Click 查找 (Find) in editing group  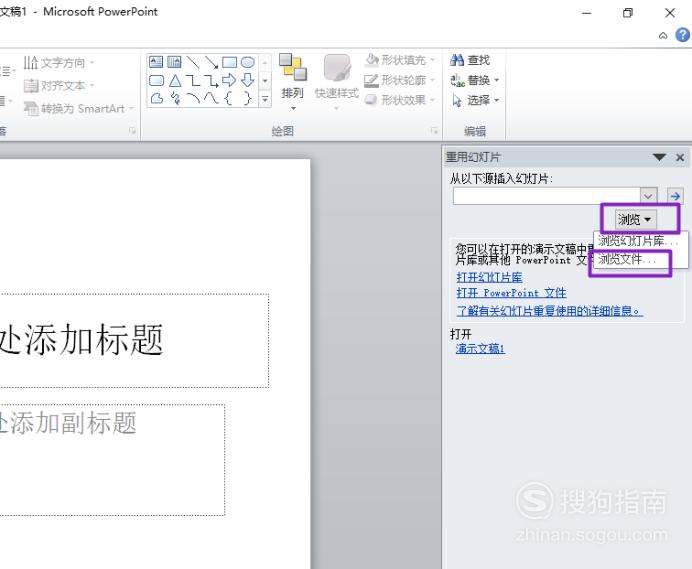tap(470, 60)
